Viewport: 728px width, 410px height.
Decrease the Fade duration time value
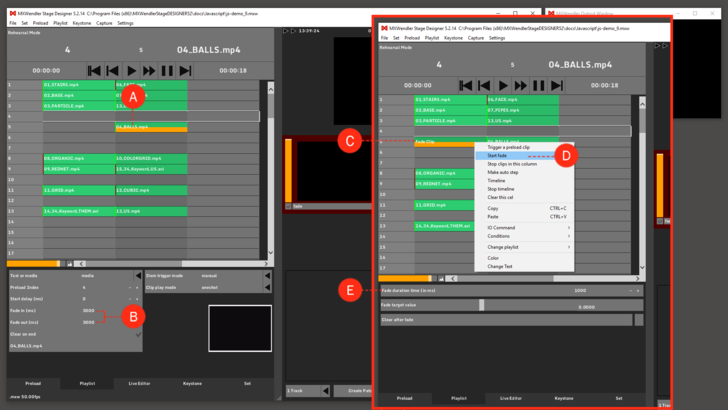point(630,291)
